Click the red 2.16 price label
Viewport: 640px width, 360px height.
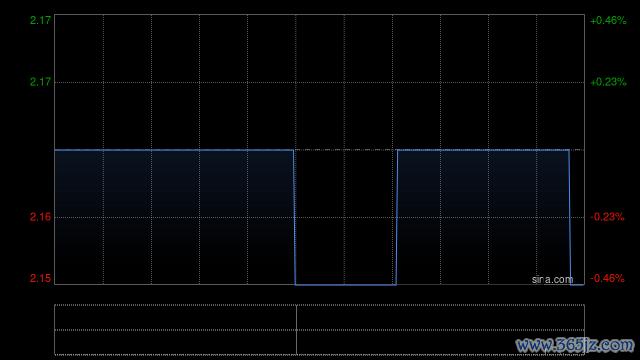(40, 217)
